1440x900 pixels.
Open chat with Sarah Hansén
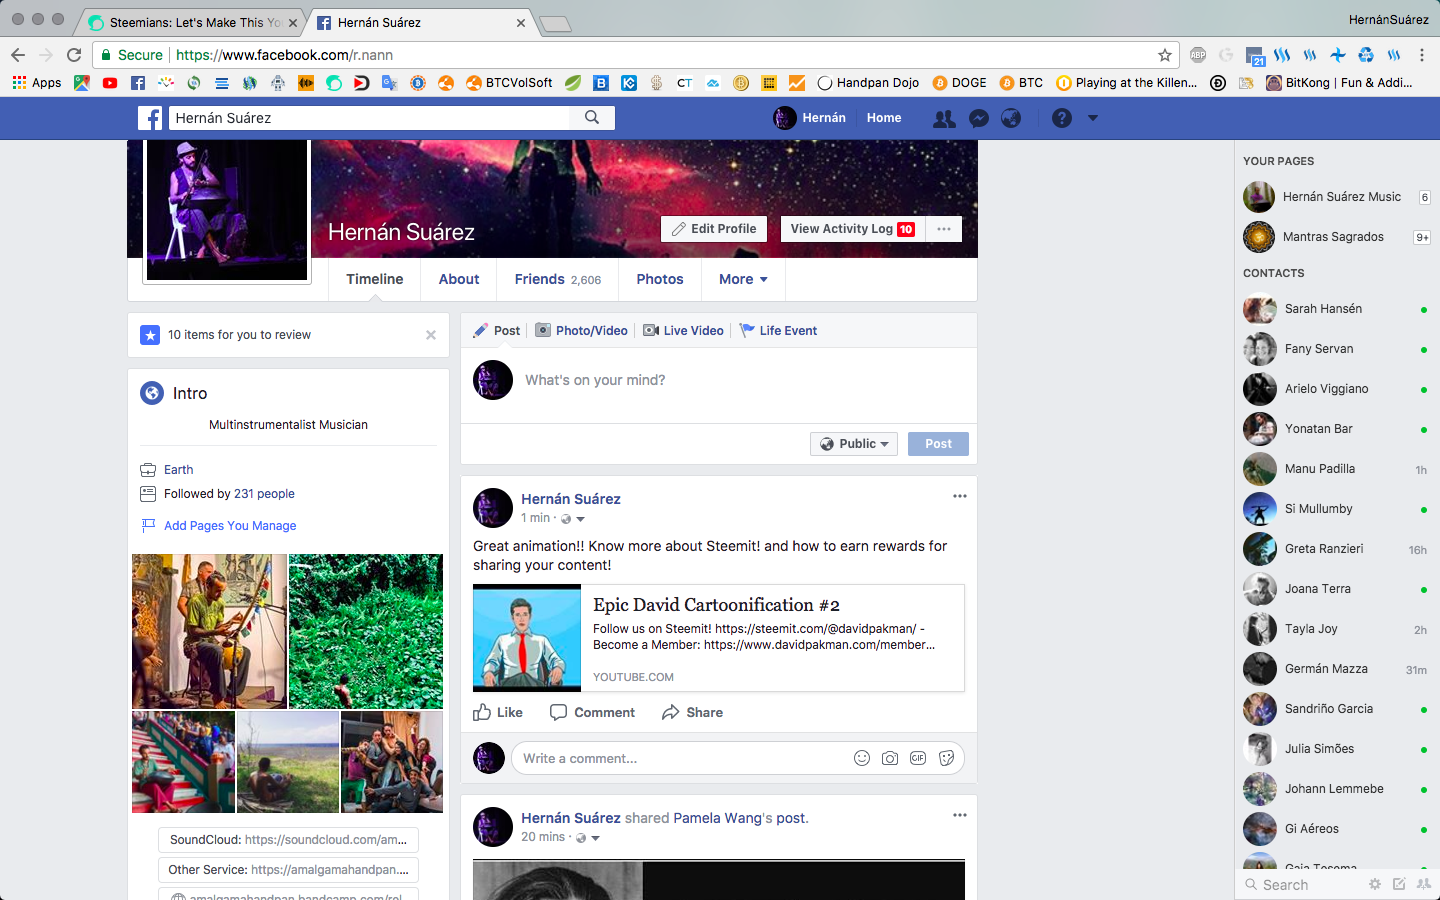(1336, 309)
